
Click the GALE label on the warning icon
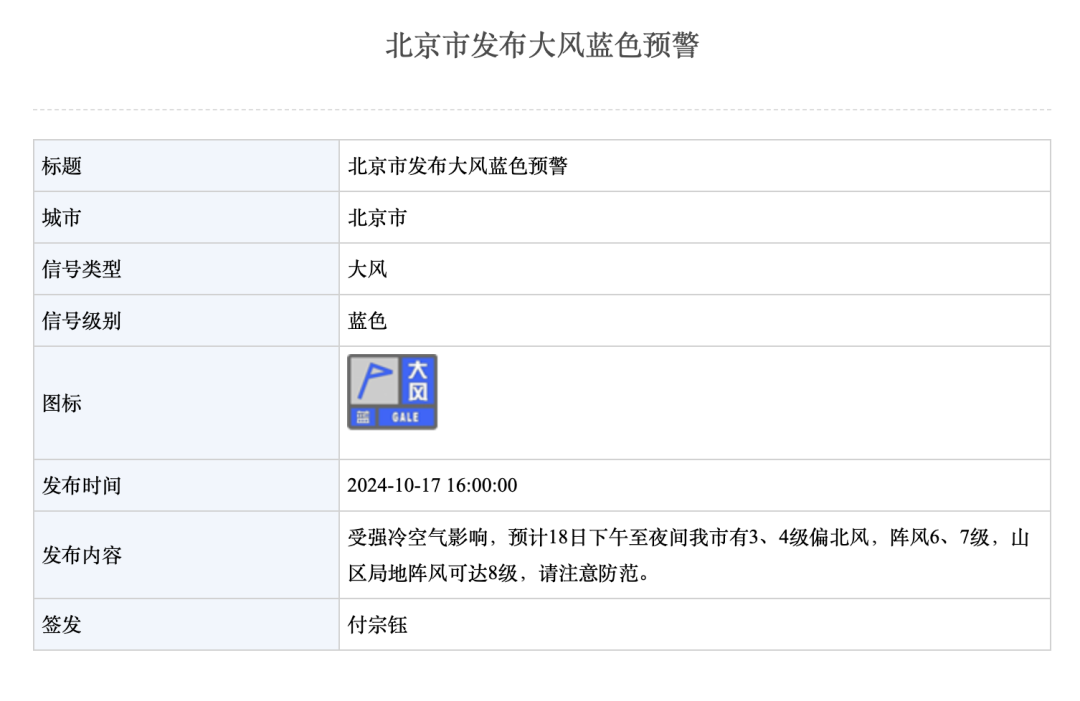405,417
